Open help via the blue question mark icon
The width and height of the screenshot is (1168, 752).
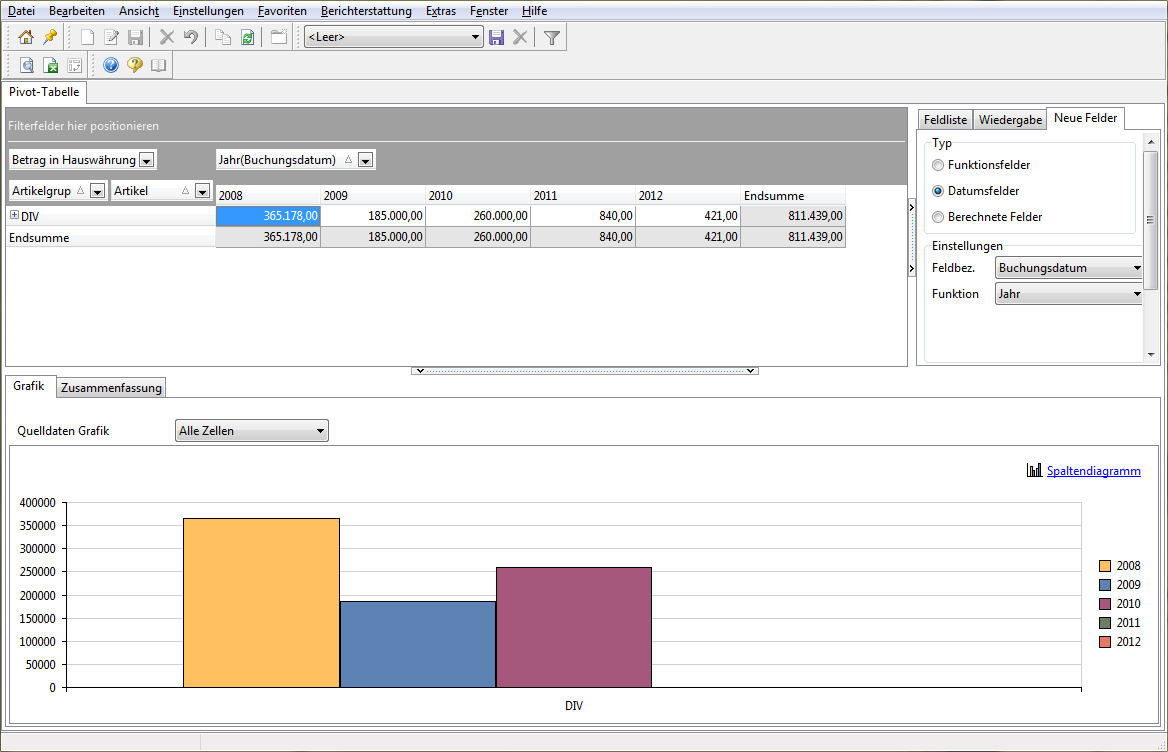tap(111, 66)
